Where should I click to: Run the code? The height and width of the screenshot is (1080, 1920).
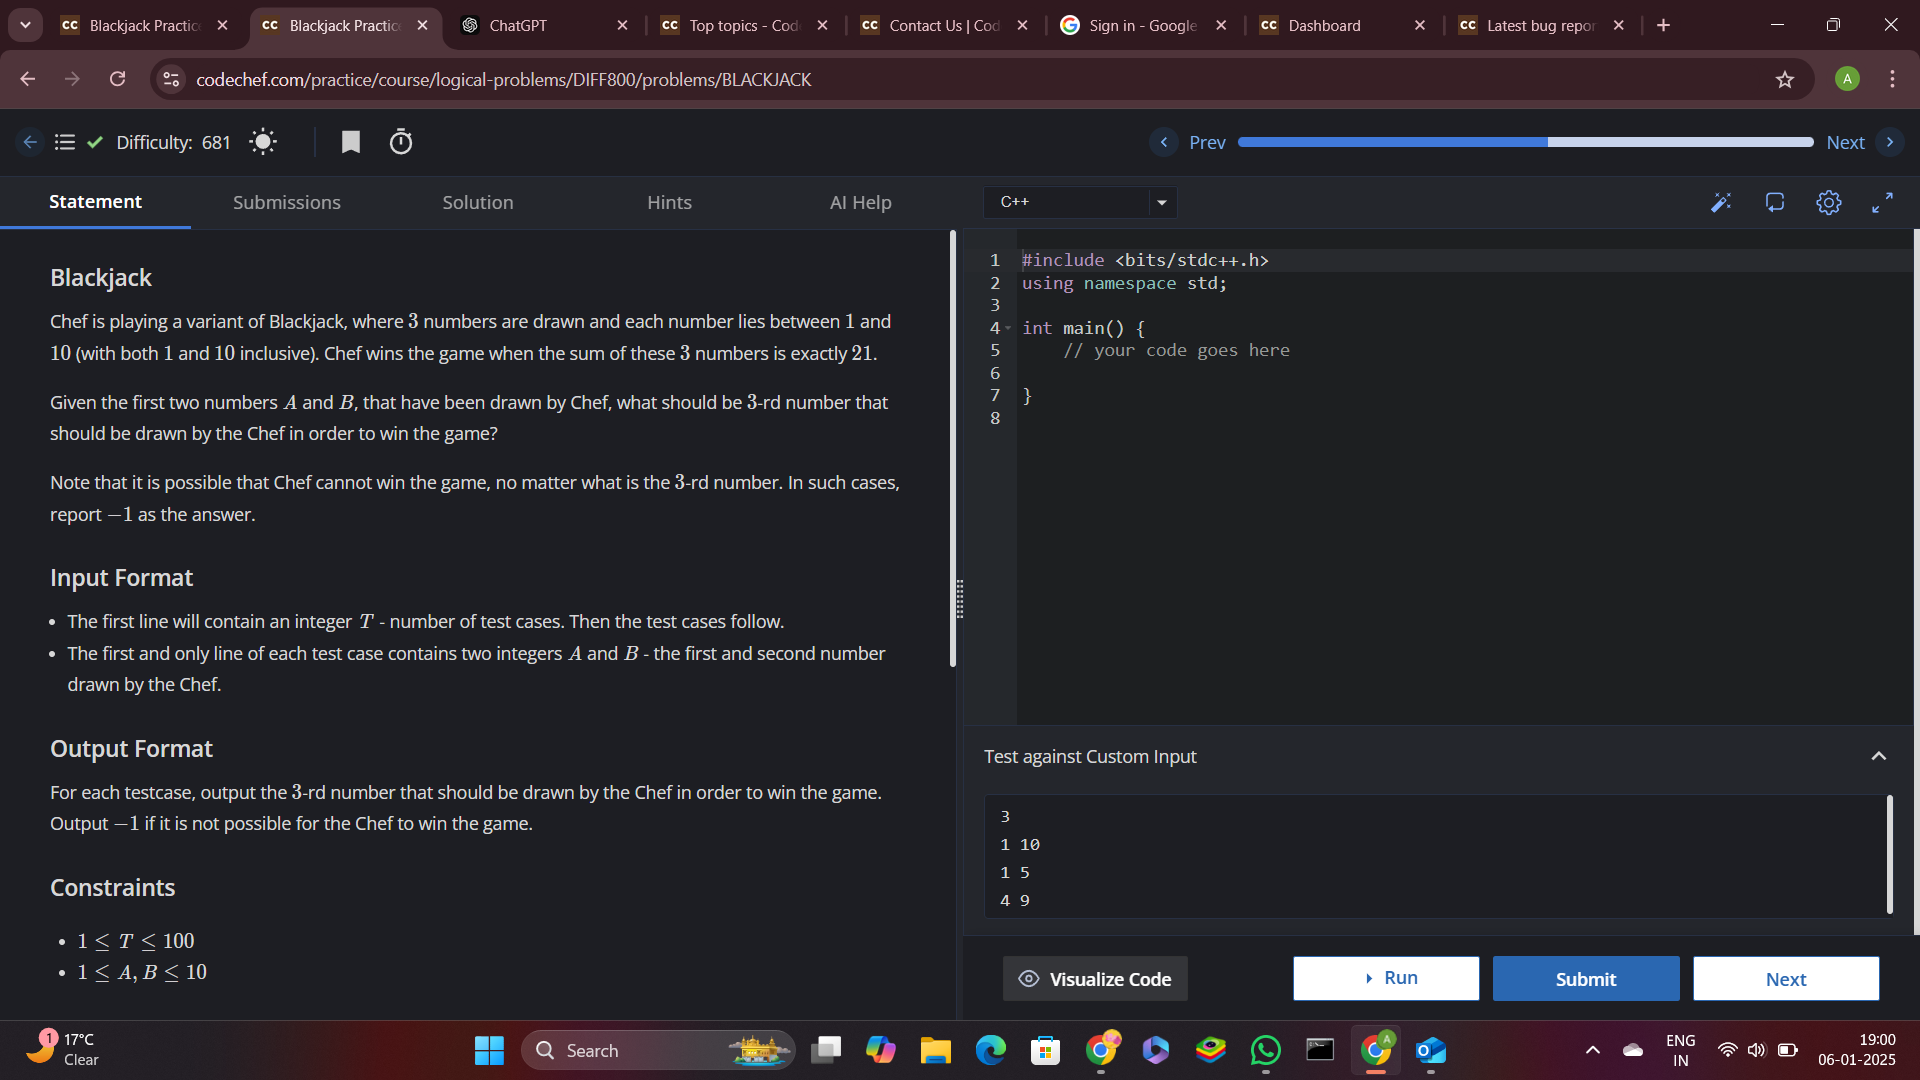[x=1385, y=978]
